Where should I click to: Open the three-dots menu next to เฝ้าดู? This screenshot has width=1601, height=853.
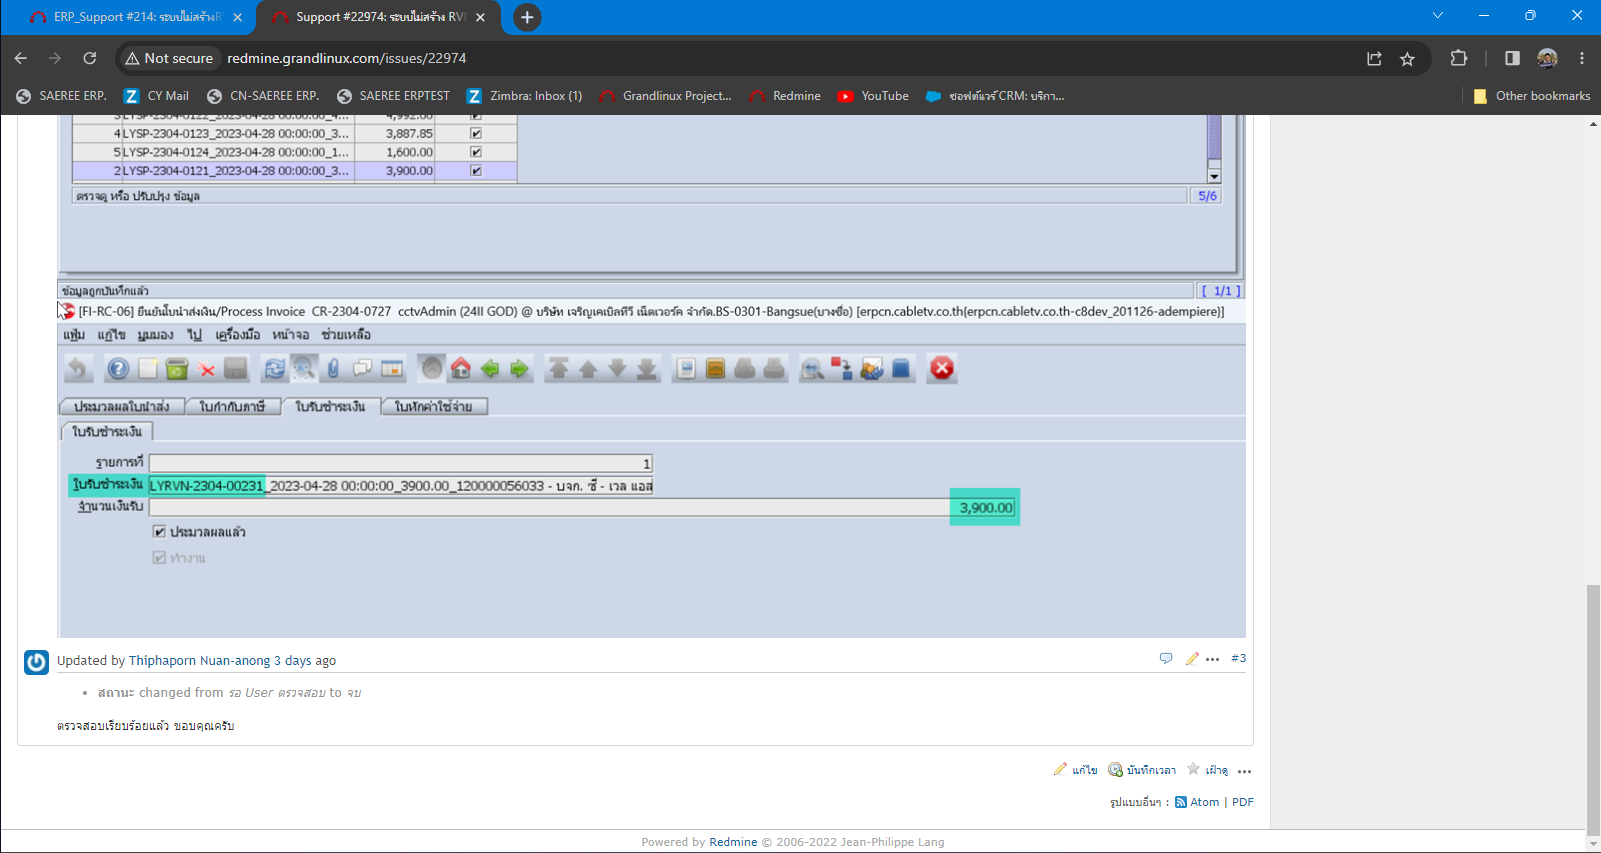pos(1244,771)
